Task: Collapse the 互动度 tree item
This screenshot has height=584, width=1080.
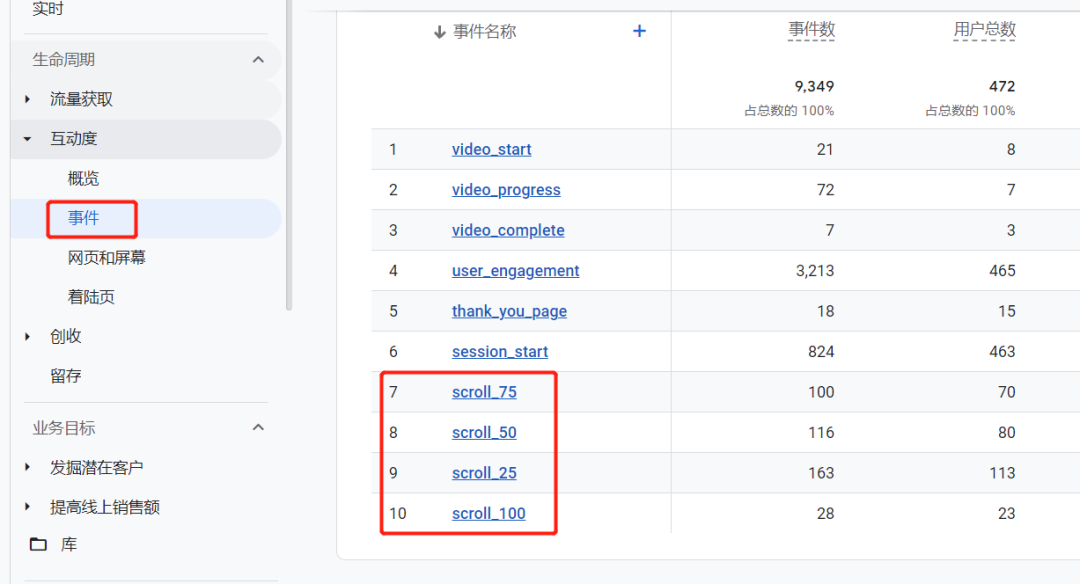Action: pyautogui.click(x=28, y=139)
